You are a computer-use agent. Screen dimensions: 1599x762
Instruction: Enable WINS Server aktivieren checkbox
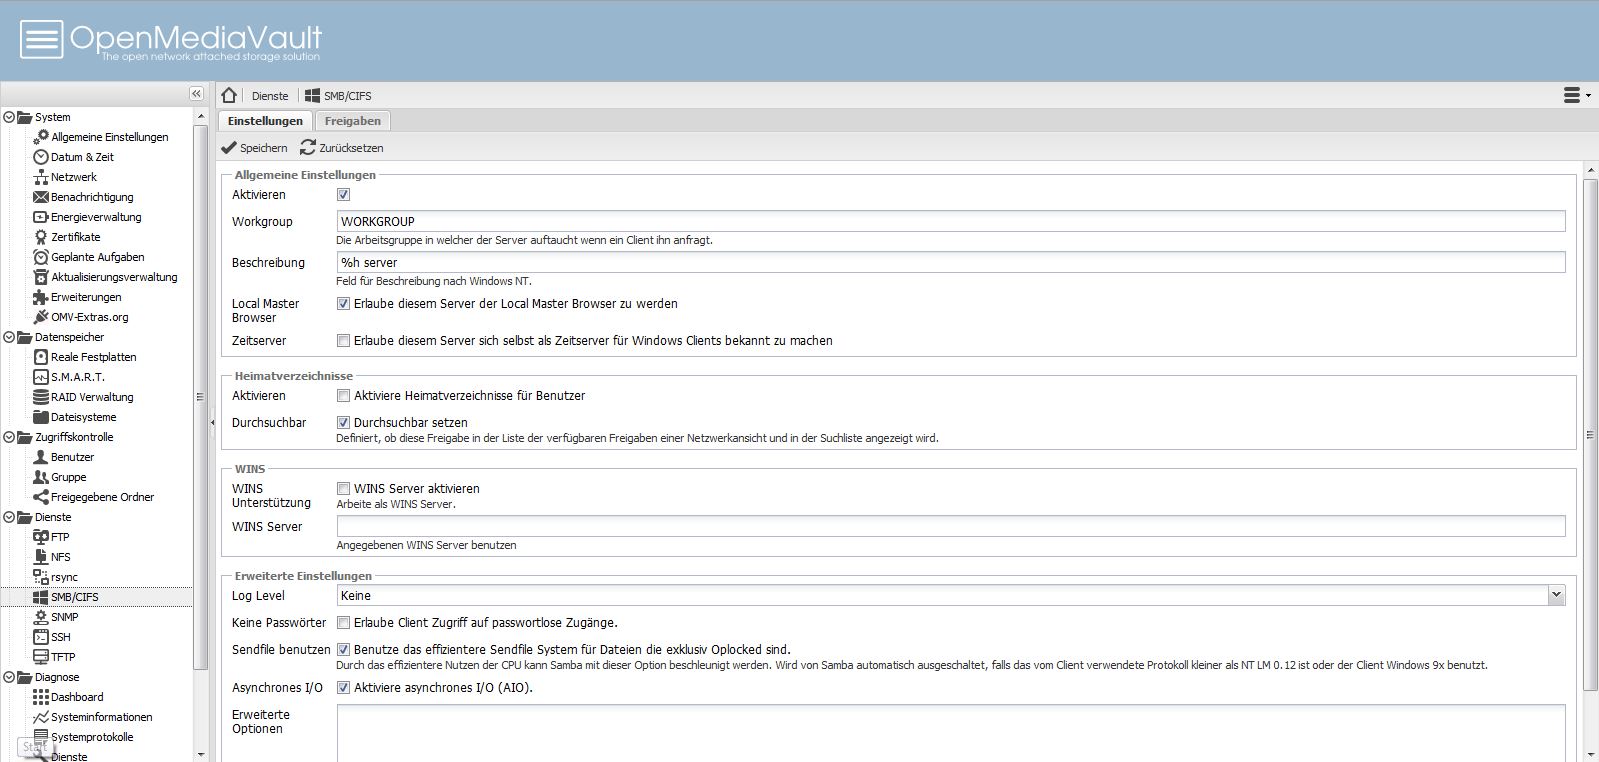[343, 489]
